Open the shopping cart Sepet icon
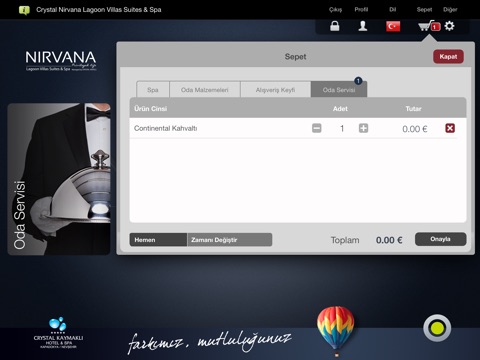Image resolution: width=480 pixels, height=360 pixels. pos(426,26)
